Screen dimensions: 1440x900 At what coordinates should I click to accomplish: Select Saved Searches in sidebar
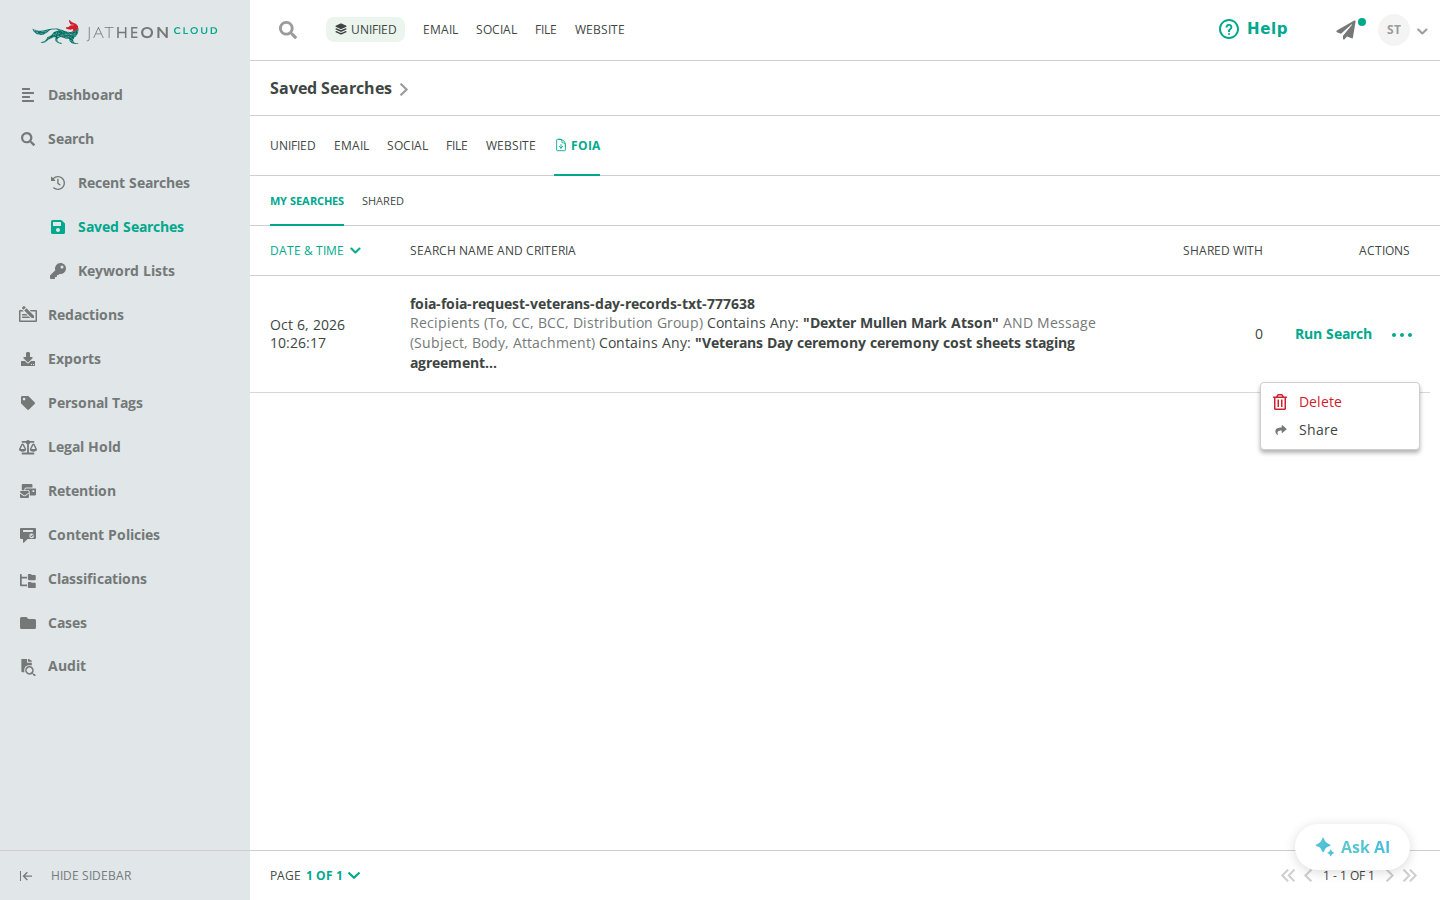click(117, 227)
